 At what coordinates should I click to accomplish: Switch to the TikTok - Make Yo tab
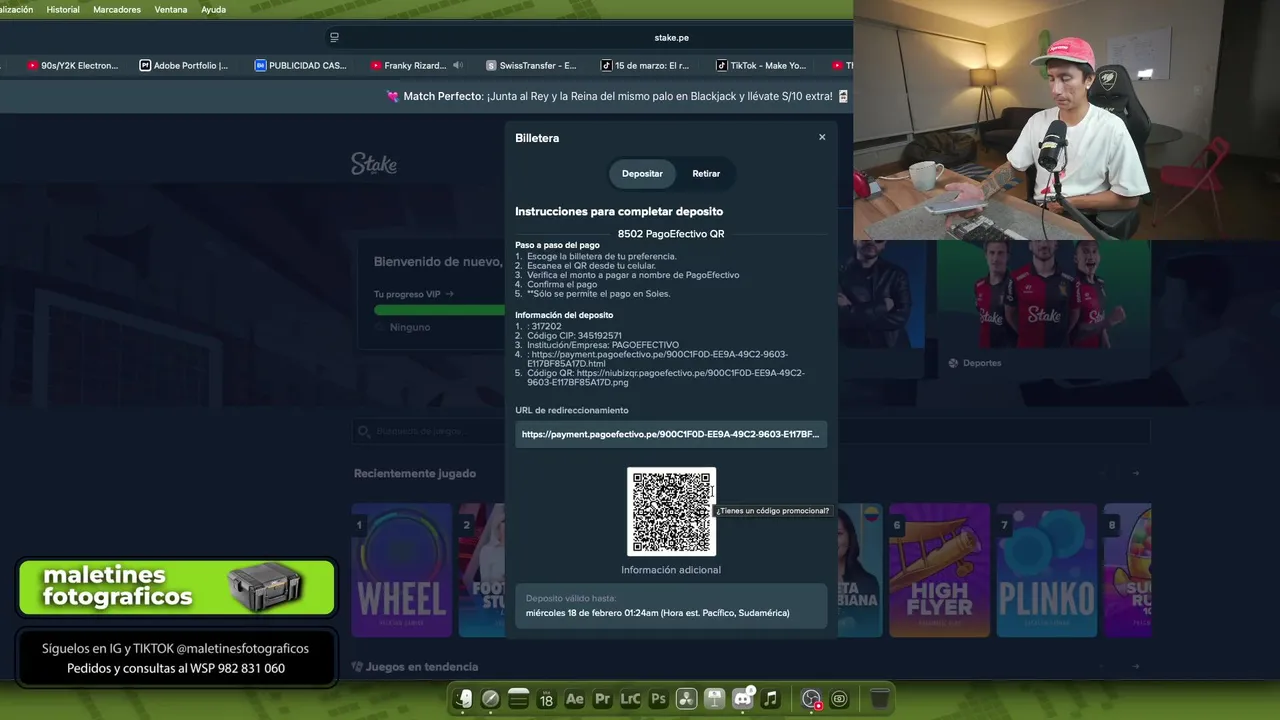pyautogui.click(x=761, y=65)
